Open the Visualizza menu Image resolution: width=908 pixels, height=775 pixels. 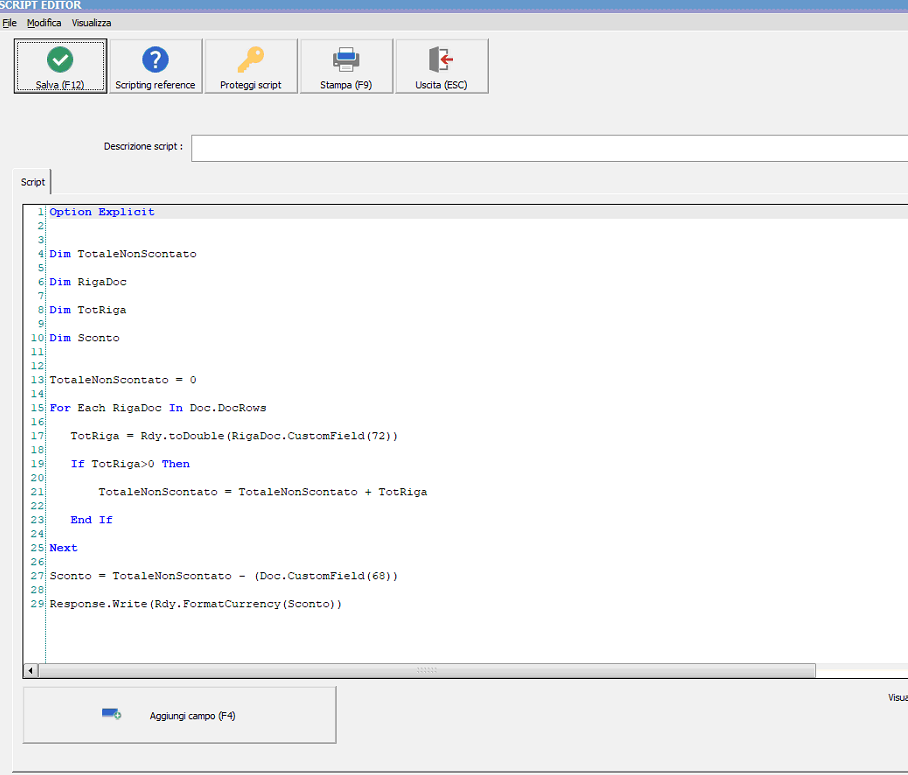point(91,23)
